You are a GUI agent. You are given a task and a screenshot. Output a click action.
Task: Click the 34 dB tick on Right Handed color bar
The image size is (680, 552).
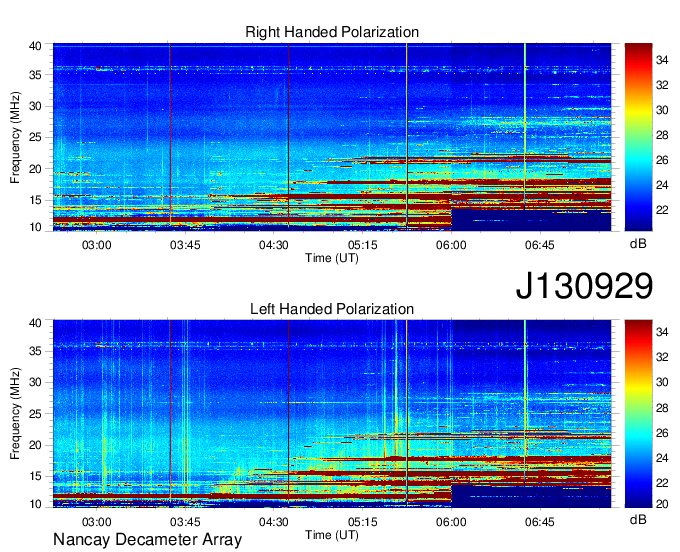click(662, 60)
